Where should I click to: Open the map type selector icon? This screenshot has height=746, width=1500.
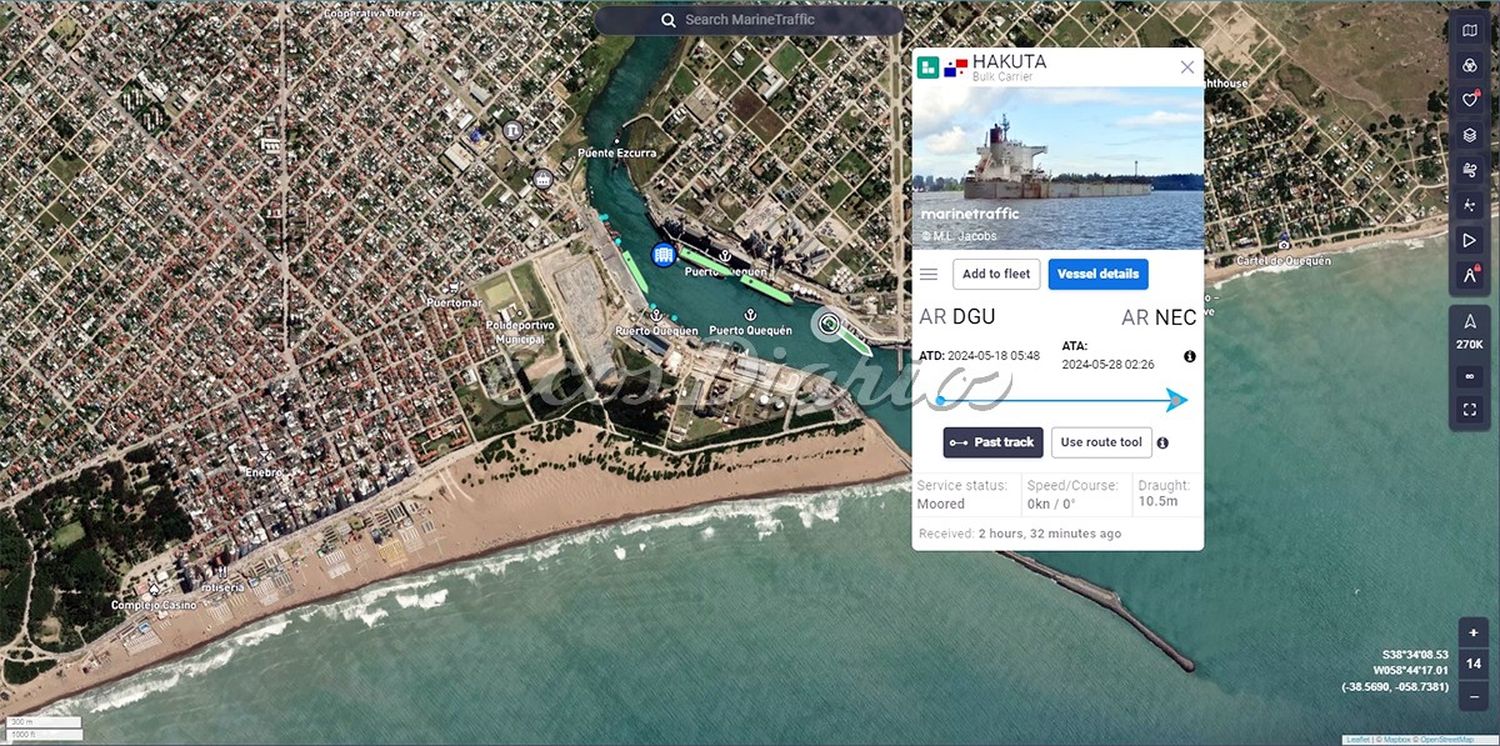(1469, 31)
